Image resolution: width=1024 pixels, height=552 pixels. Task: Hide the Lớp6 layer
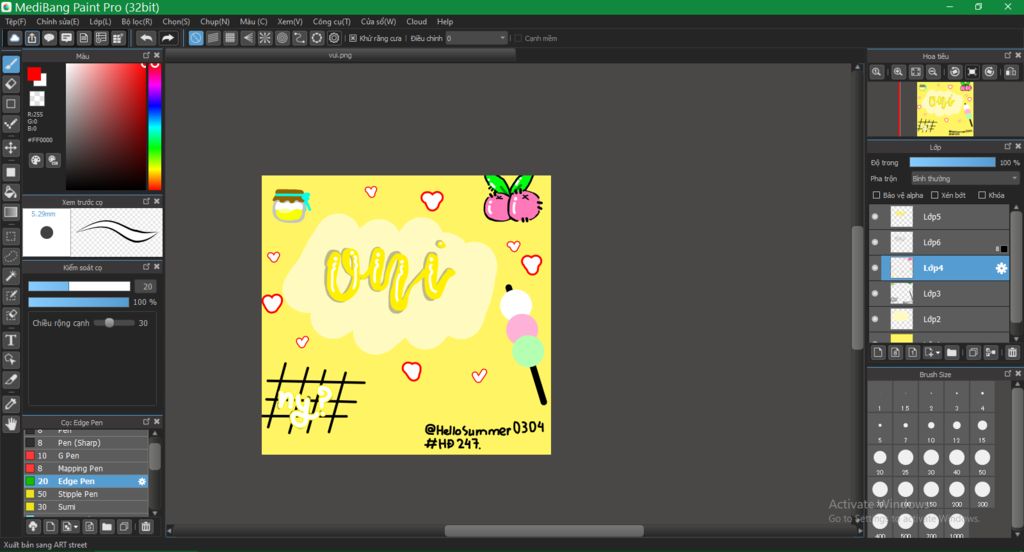pos(875,242)
